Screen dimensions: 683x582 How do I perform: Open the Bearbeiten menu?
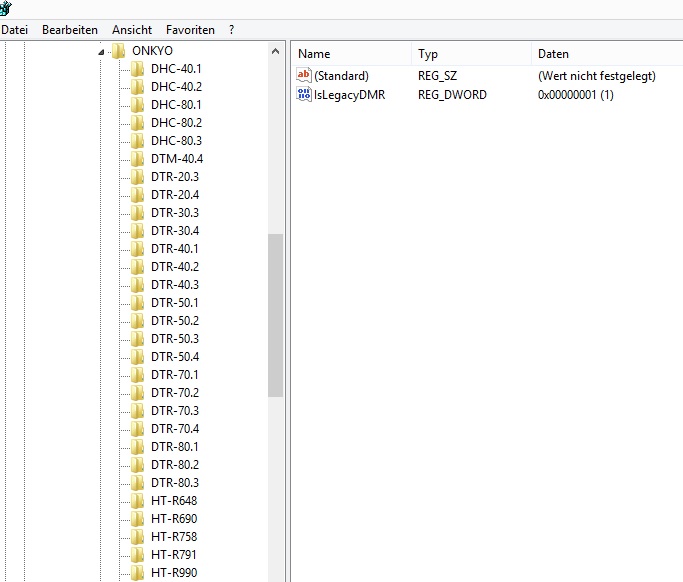[70, 30]
